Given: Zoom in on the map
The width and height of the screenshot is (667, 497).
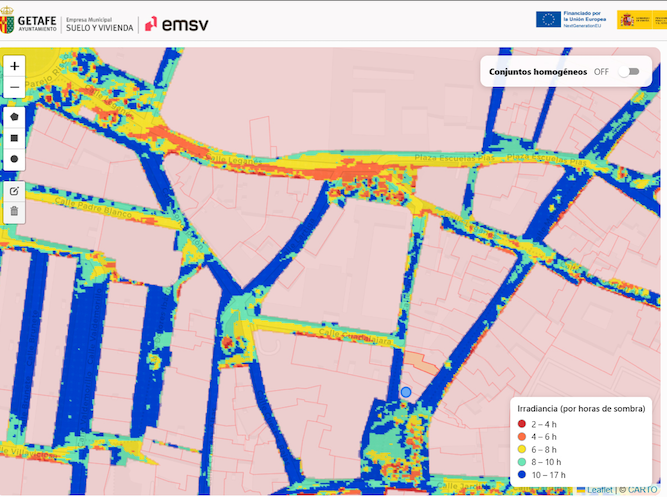Looking at the screenshot, I should (14, 66).
